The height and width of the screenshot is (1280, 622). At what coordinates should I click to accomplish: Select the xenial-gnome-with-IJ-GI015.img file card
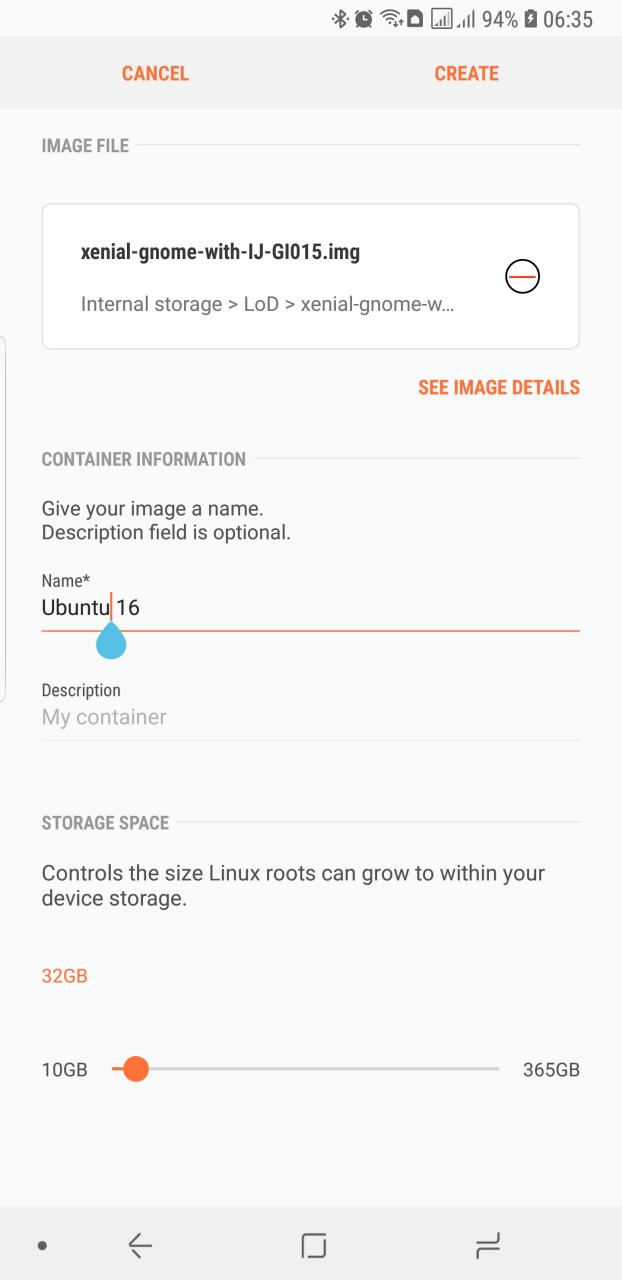click(280, 276)
